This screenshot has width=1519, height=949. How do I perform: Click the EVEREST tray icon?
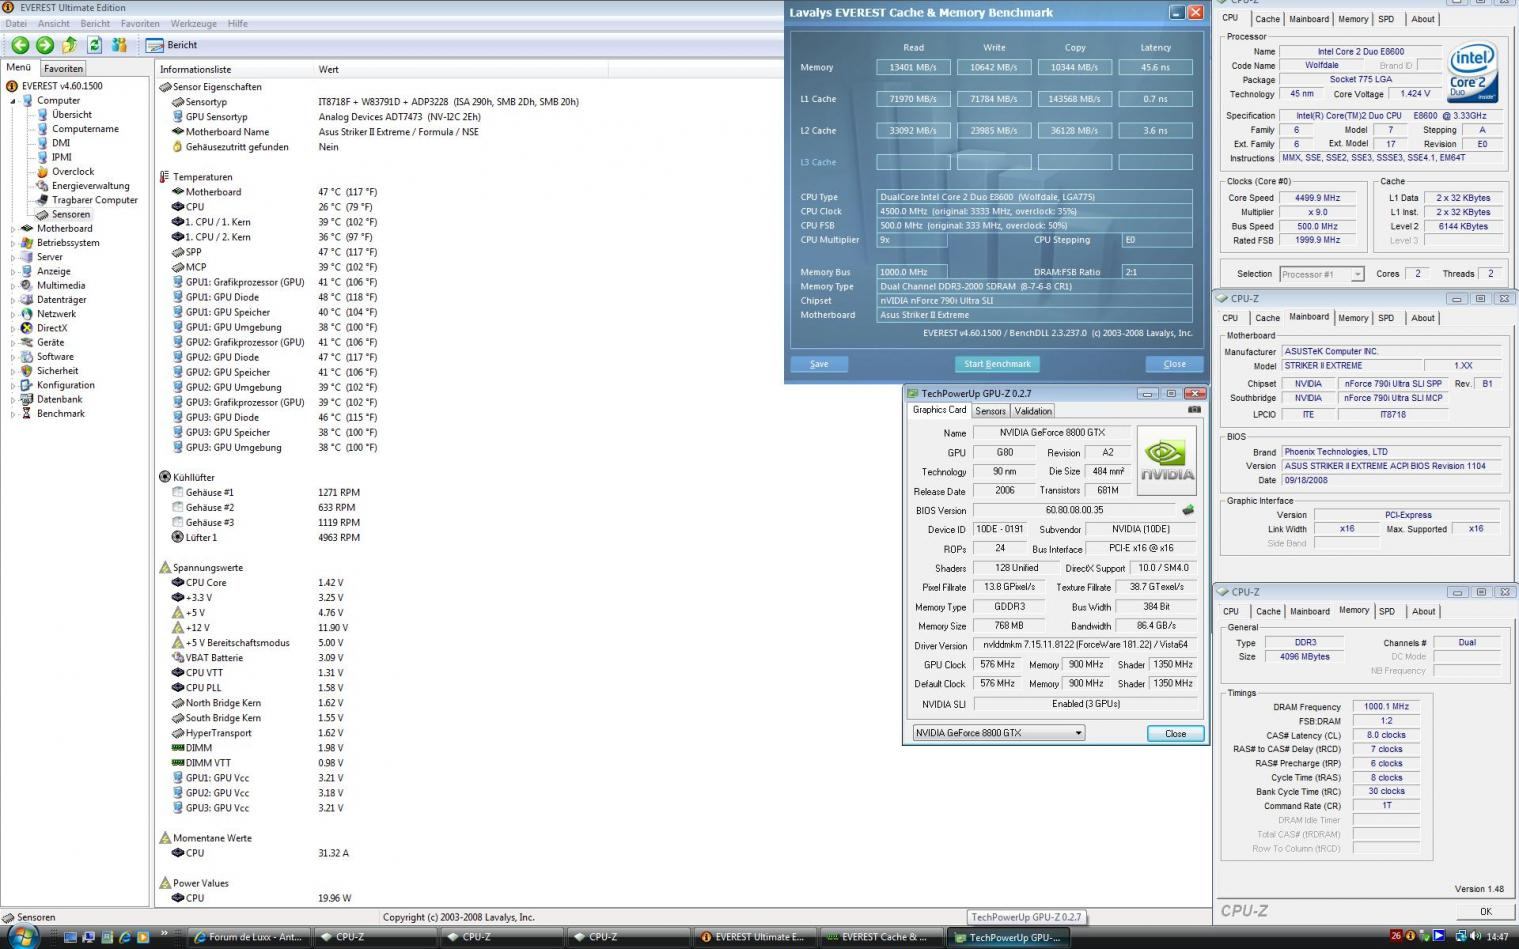[x=1409, y=937]
